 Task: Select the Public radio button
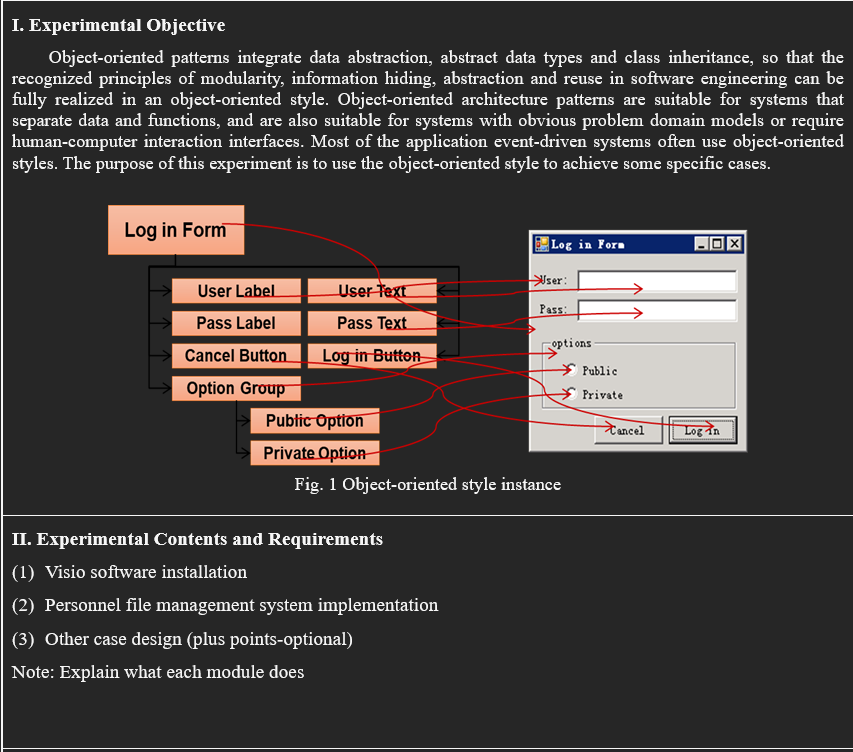click(570, 371)
